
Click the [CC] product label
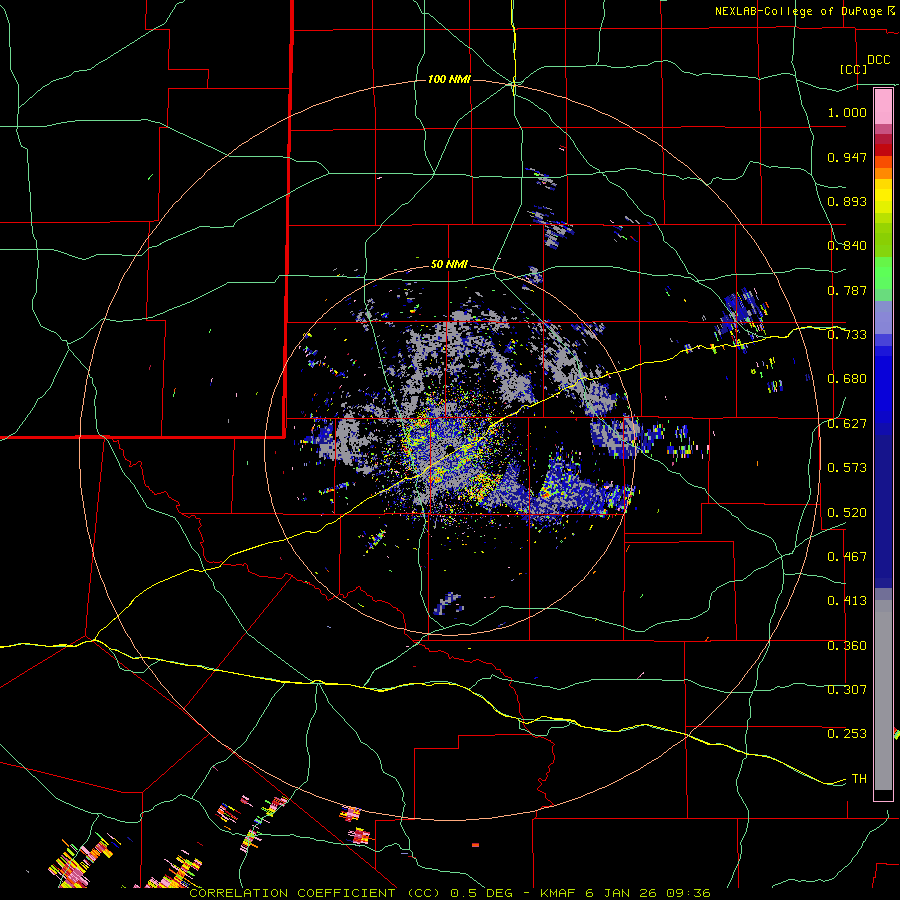[854, 69]
